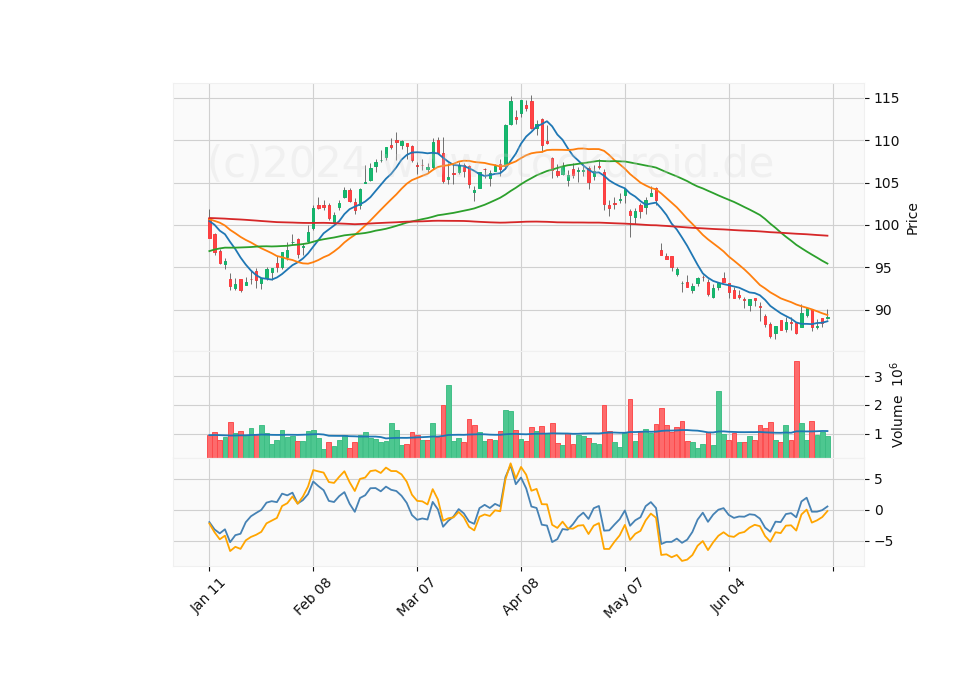The height and width of the screenshot is (690, 960).
Task: Click the 95 price tick label
Action: click(883, 268)
